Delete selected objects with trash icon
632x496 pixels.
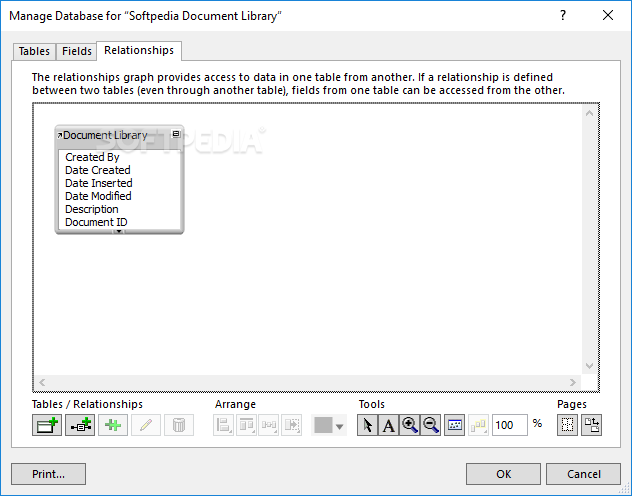(x=179, y=425)
